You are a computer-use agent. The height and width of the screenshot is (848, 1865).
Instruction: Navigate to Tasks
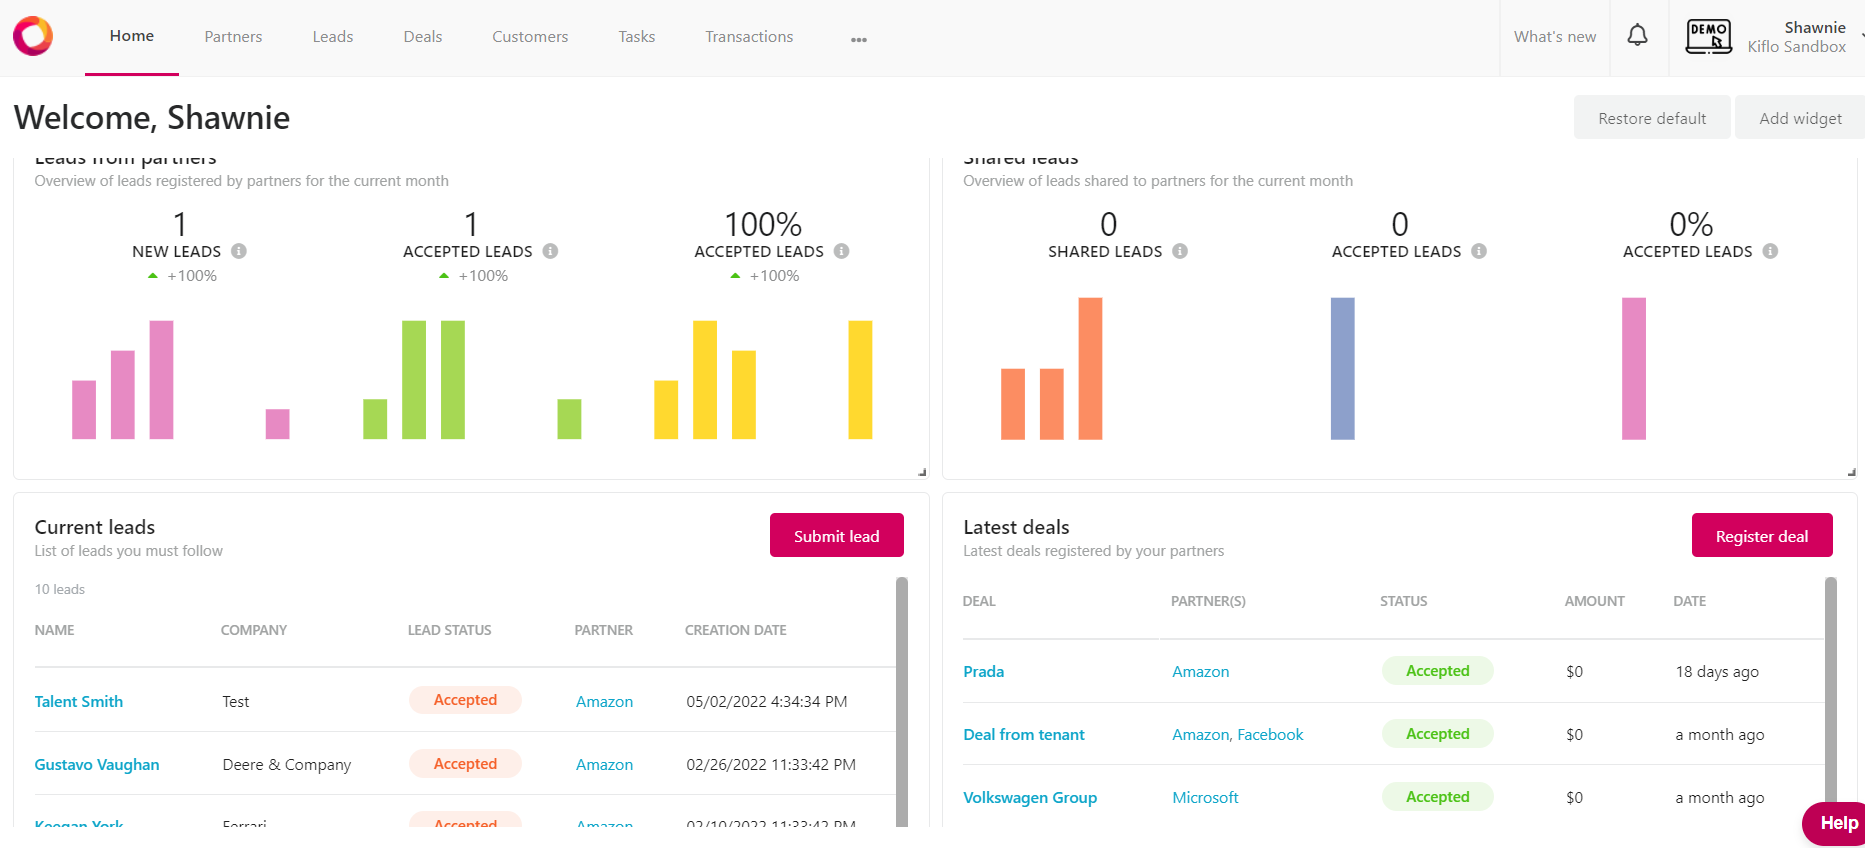(637, 37)
